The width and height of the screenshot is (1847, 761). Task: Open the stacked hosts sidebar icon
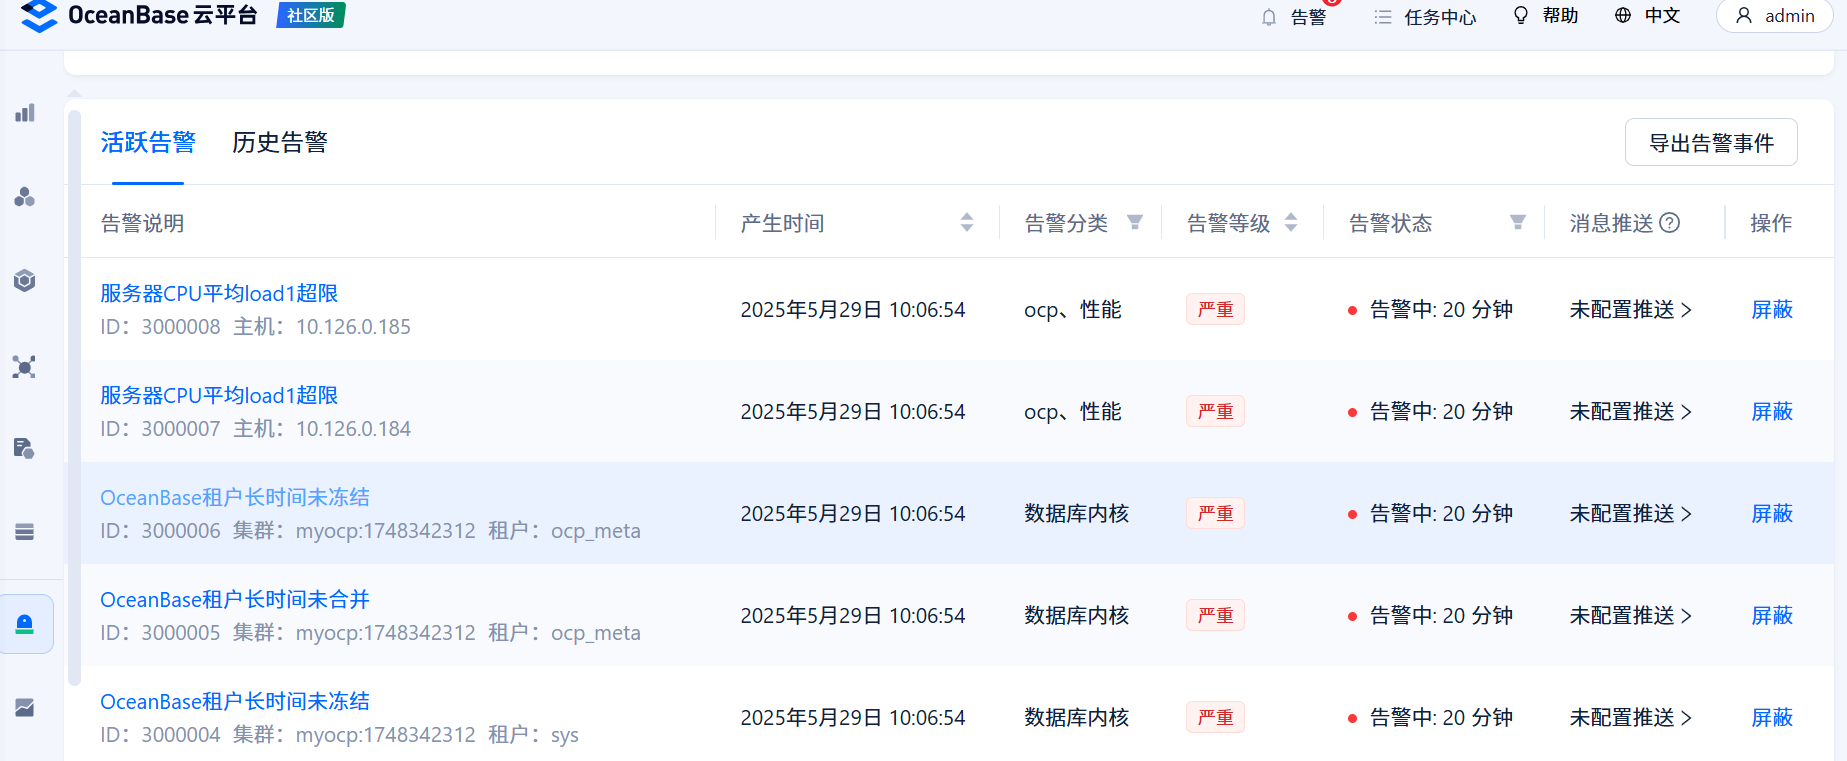25,532
